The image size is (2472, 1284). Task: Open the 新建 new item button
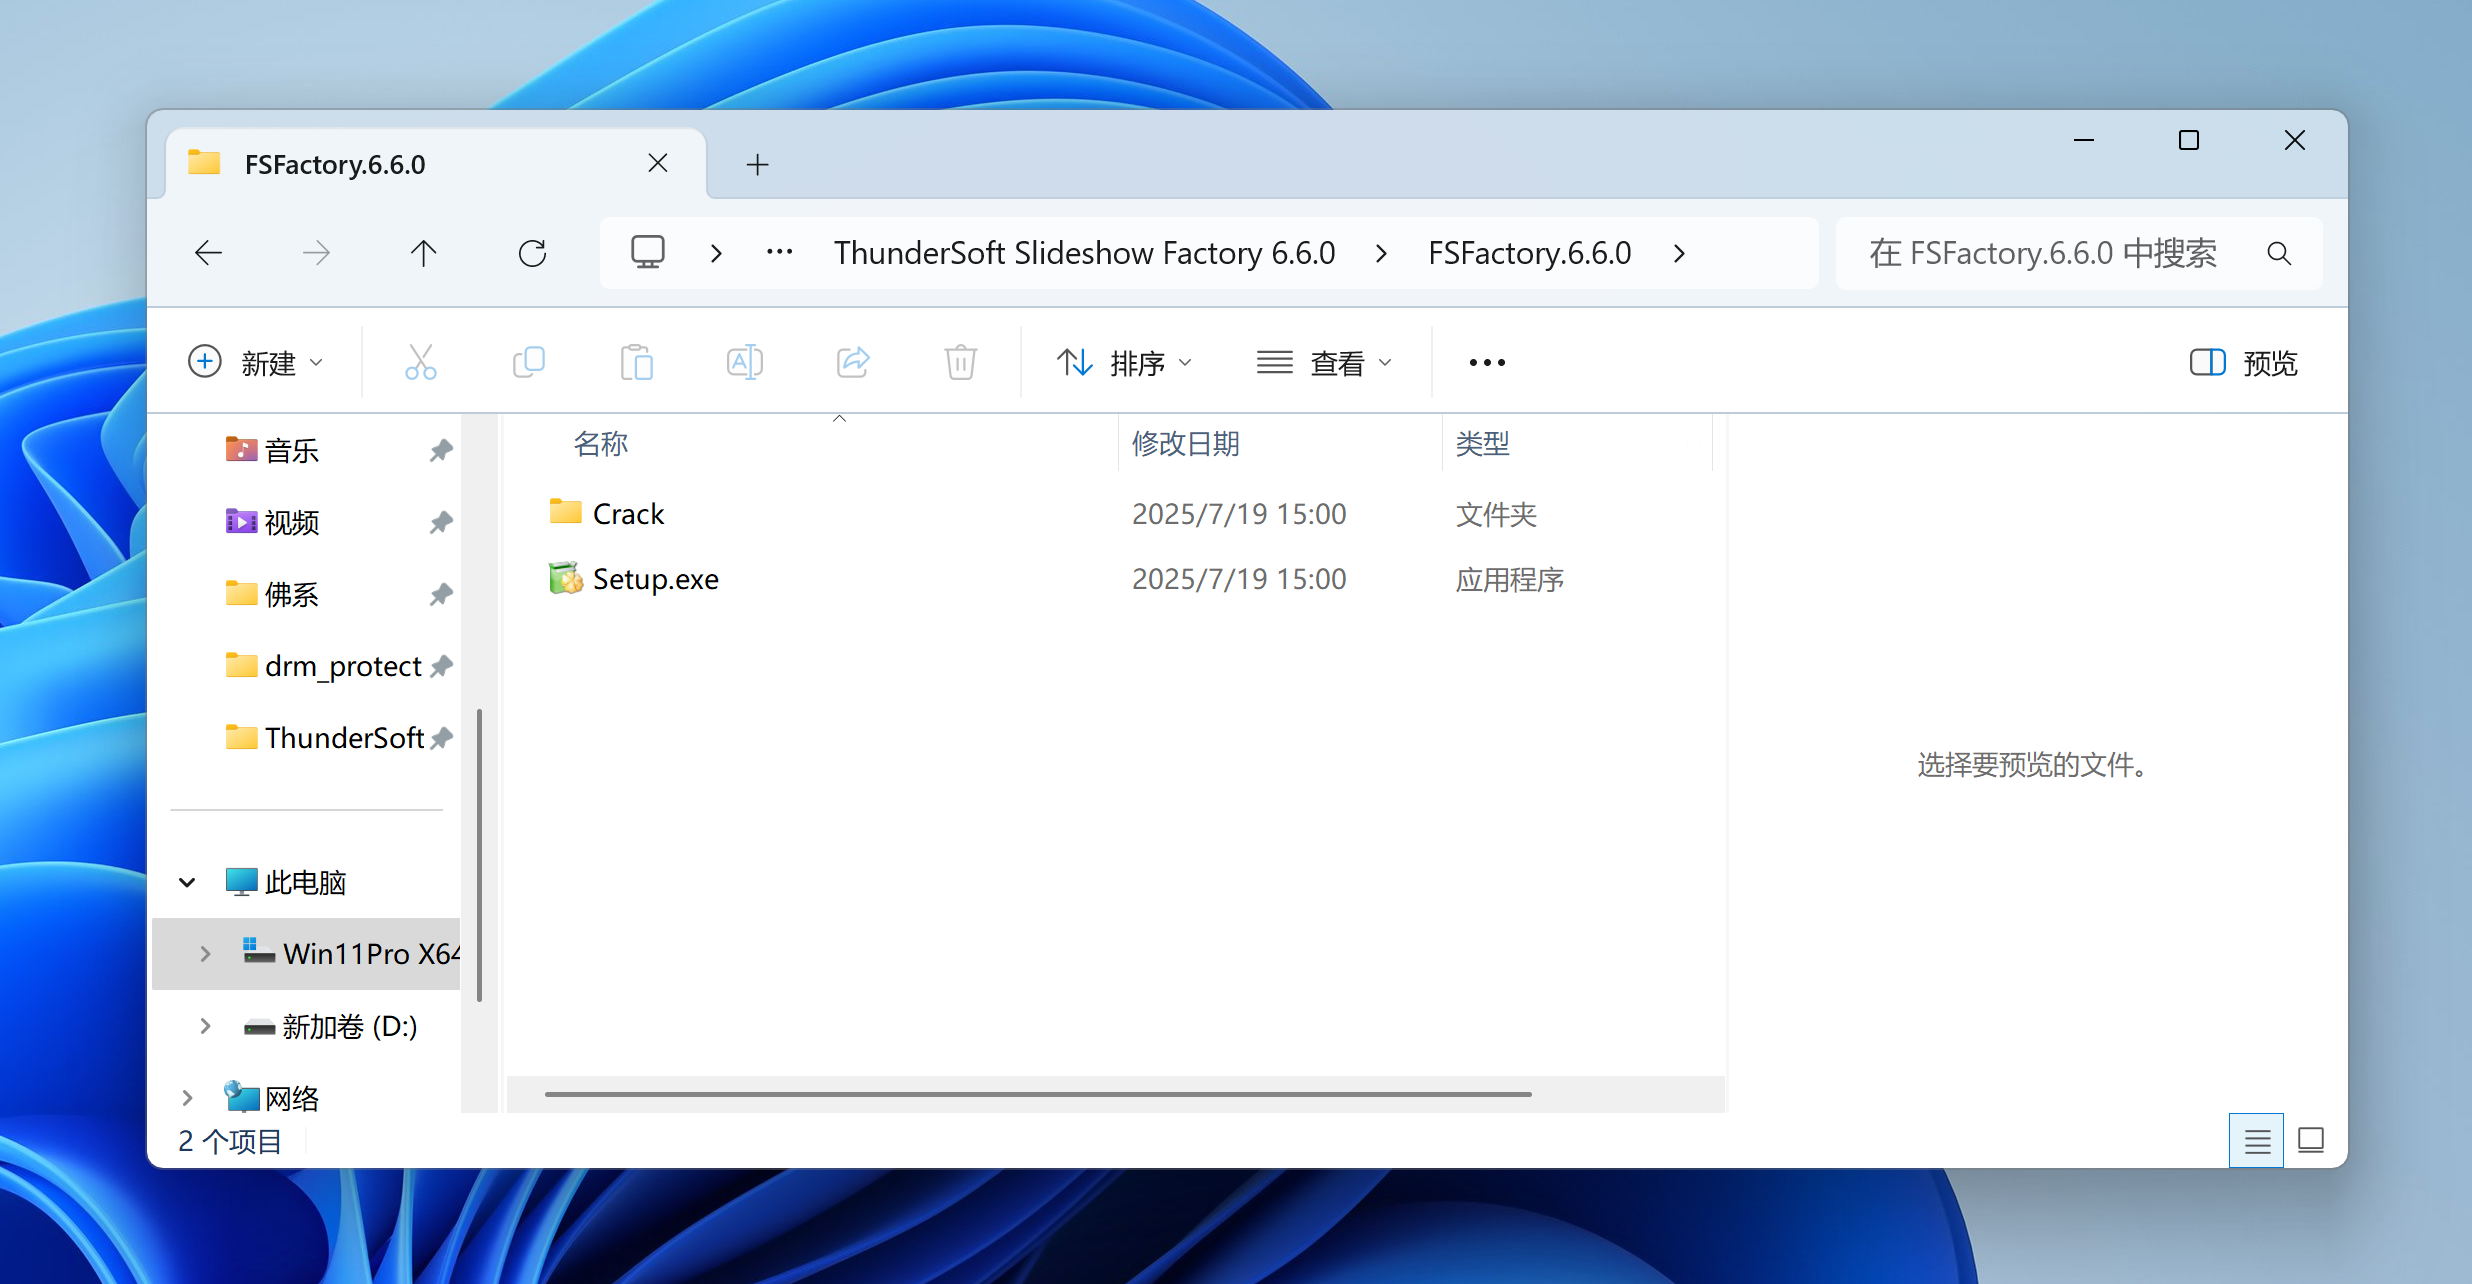point(256,362)
